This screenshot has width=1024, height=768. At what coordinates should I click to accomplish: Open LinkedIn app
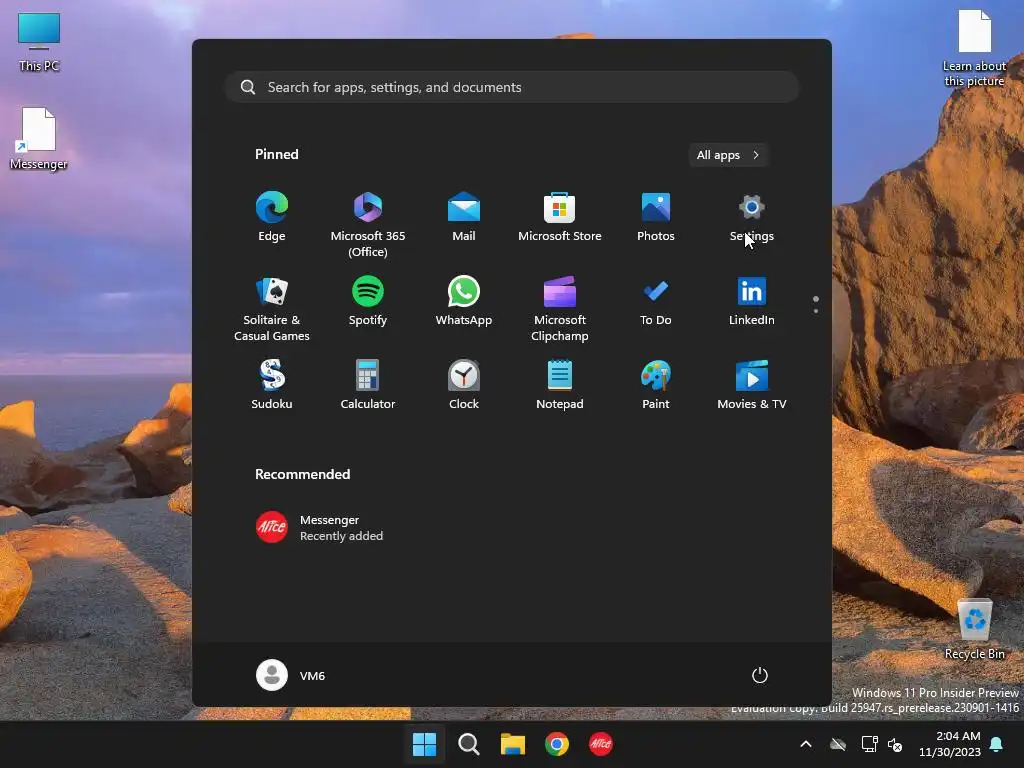tap(752, 301)
